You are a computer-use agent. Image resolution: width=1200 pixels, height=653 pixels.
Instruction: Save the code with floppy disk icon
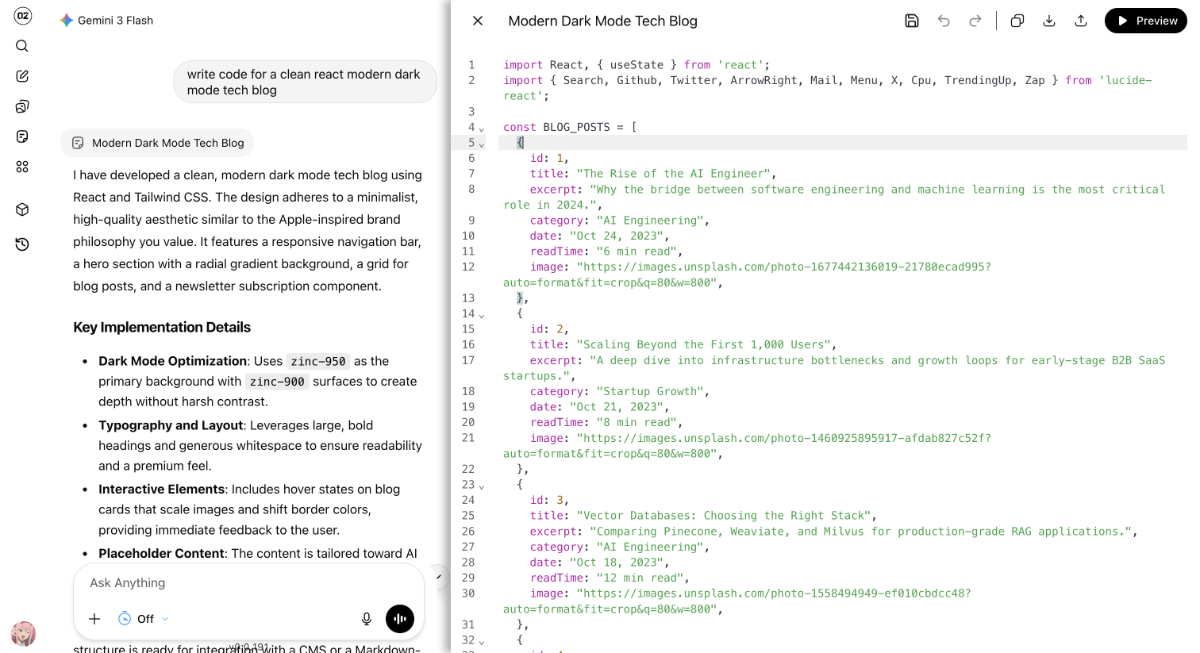911,21
